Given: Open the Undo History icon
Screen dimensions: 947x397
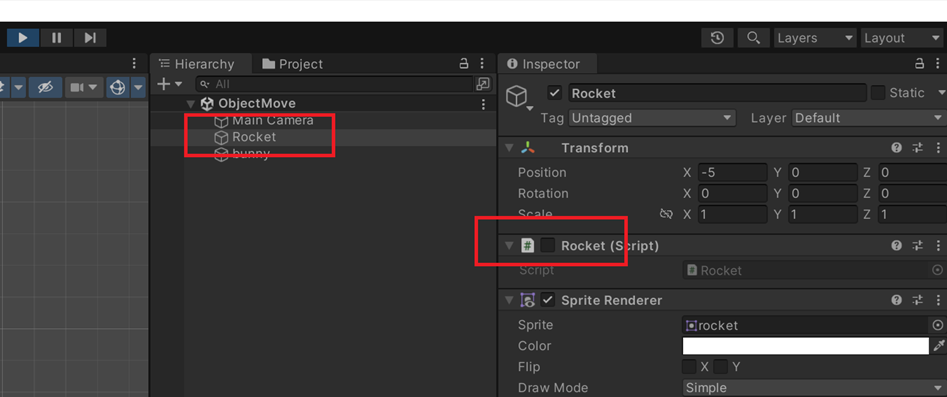Looking at the screenshot, I should tap(717, 38).
